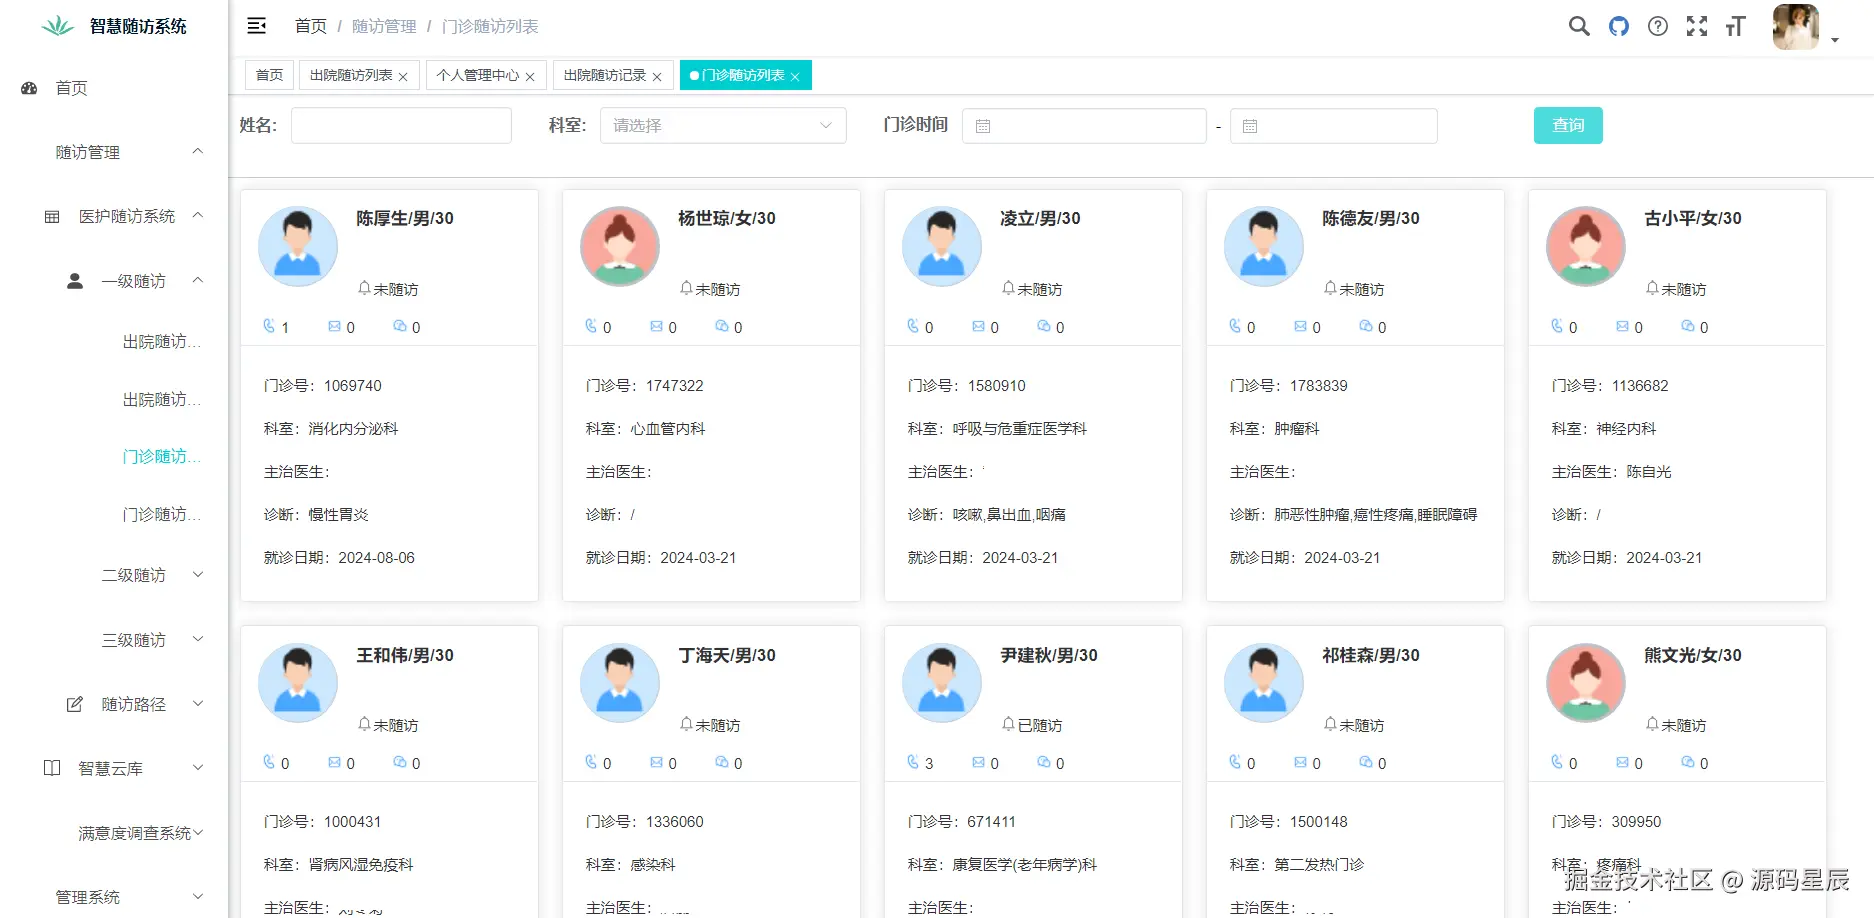Select the highlighted 门诊随访 sidebar item
Image resolution: width=1874 pixels, height=918 pixels.
(161, 456)
